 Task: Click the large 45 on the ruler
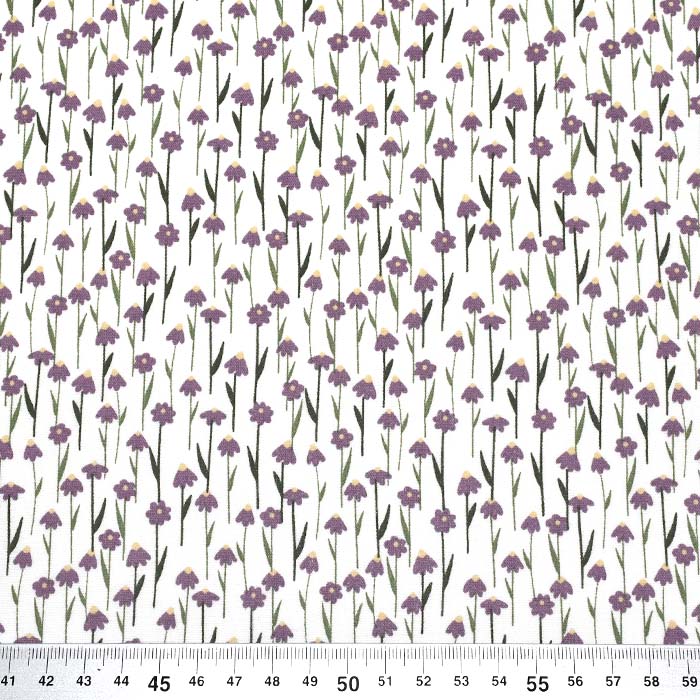coord(159,683)
